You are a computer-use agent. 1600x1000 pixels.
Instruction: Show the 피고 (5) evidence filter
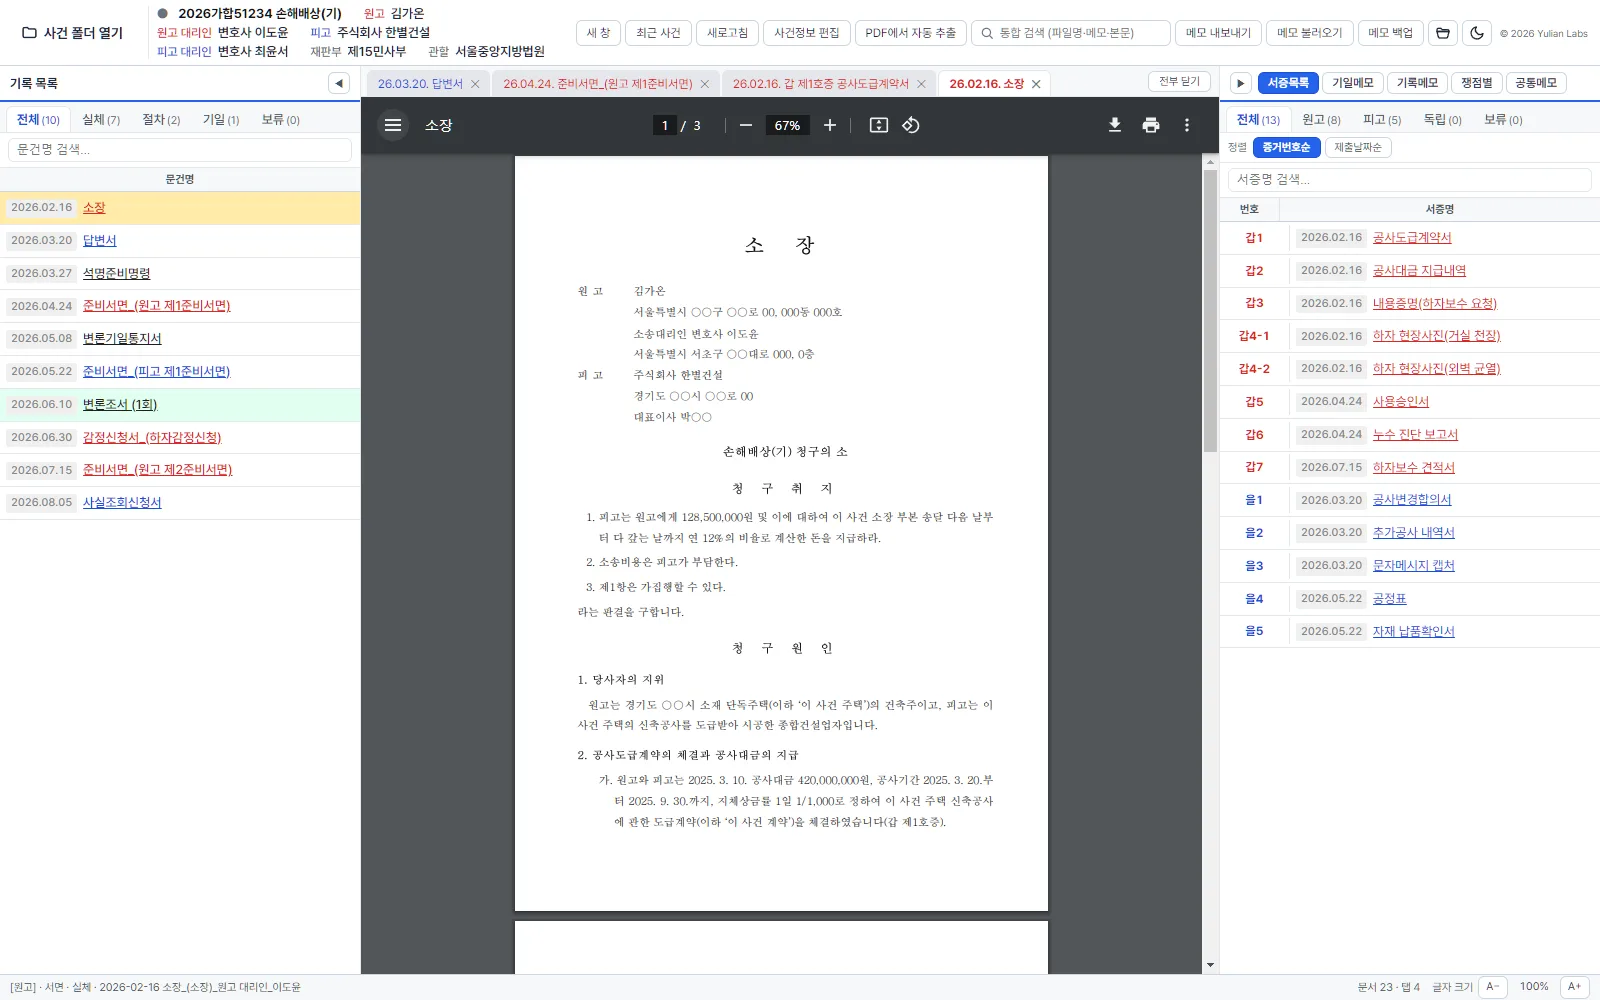1382,120
